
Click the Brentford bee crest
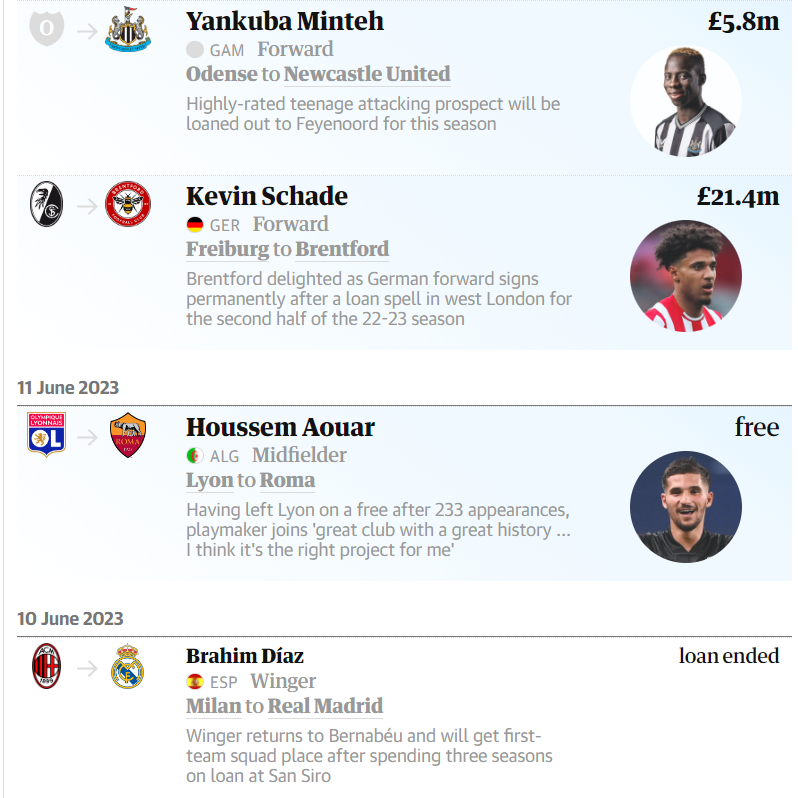(x=128, y=204)
